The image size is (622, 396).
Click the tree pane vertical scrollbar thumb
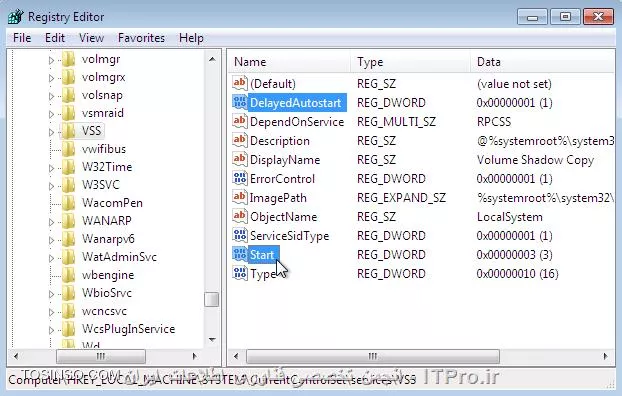tap(212, 300)
